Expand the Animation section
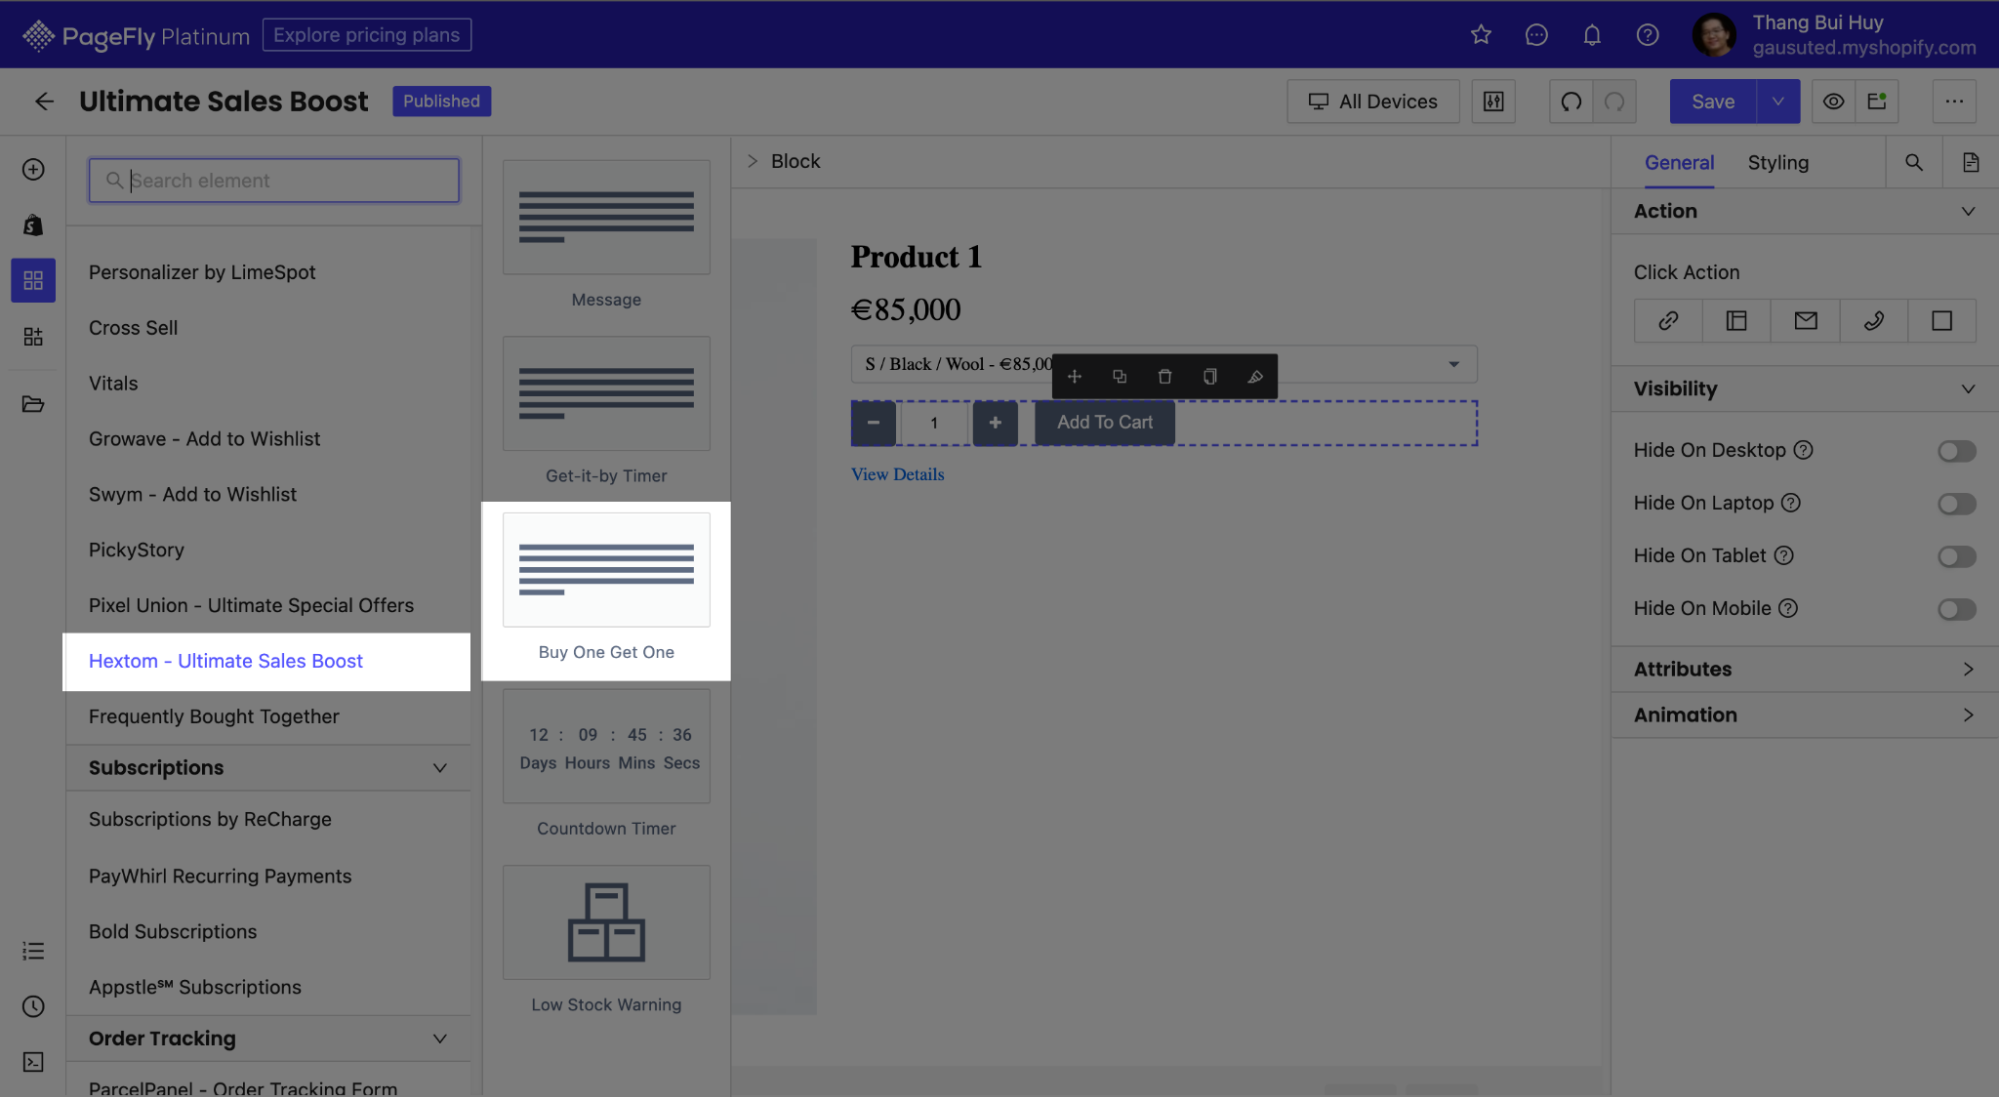This screenshot has height=1098, width=1999. tap(1968, 715)
